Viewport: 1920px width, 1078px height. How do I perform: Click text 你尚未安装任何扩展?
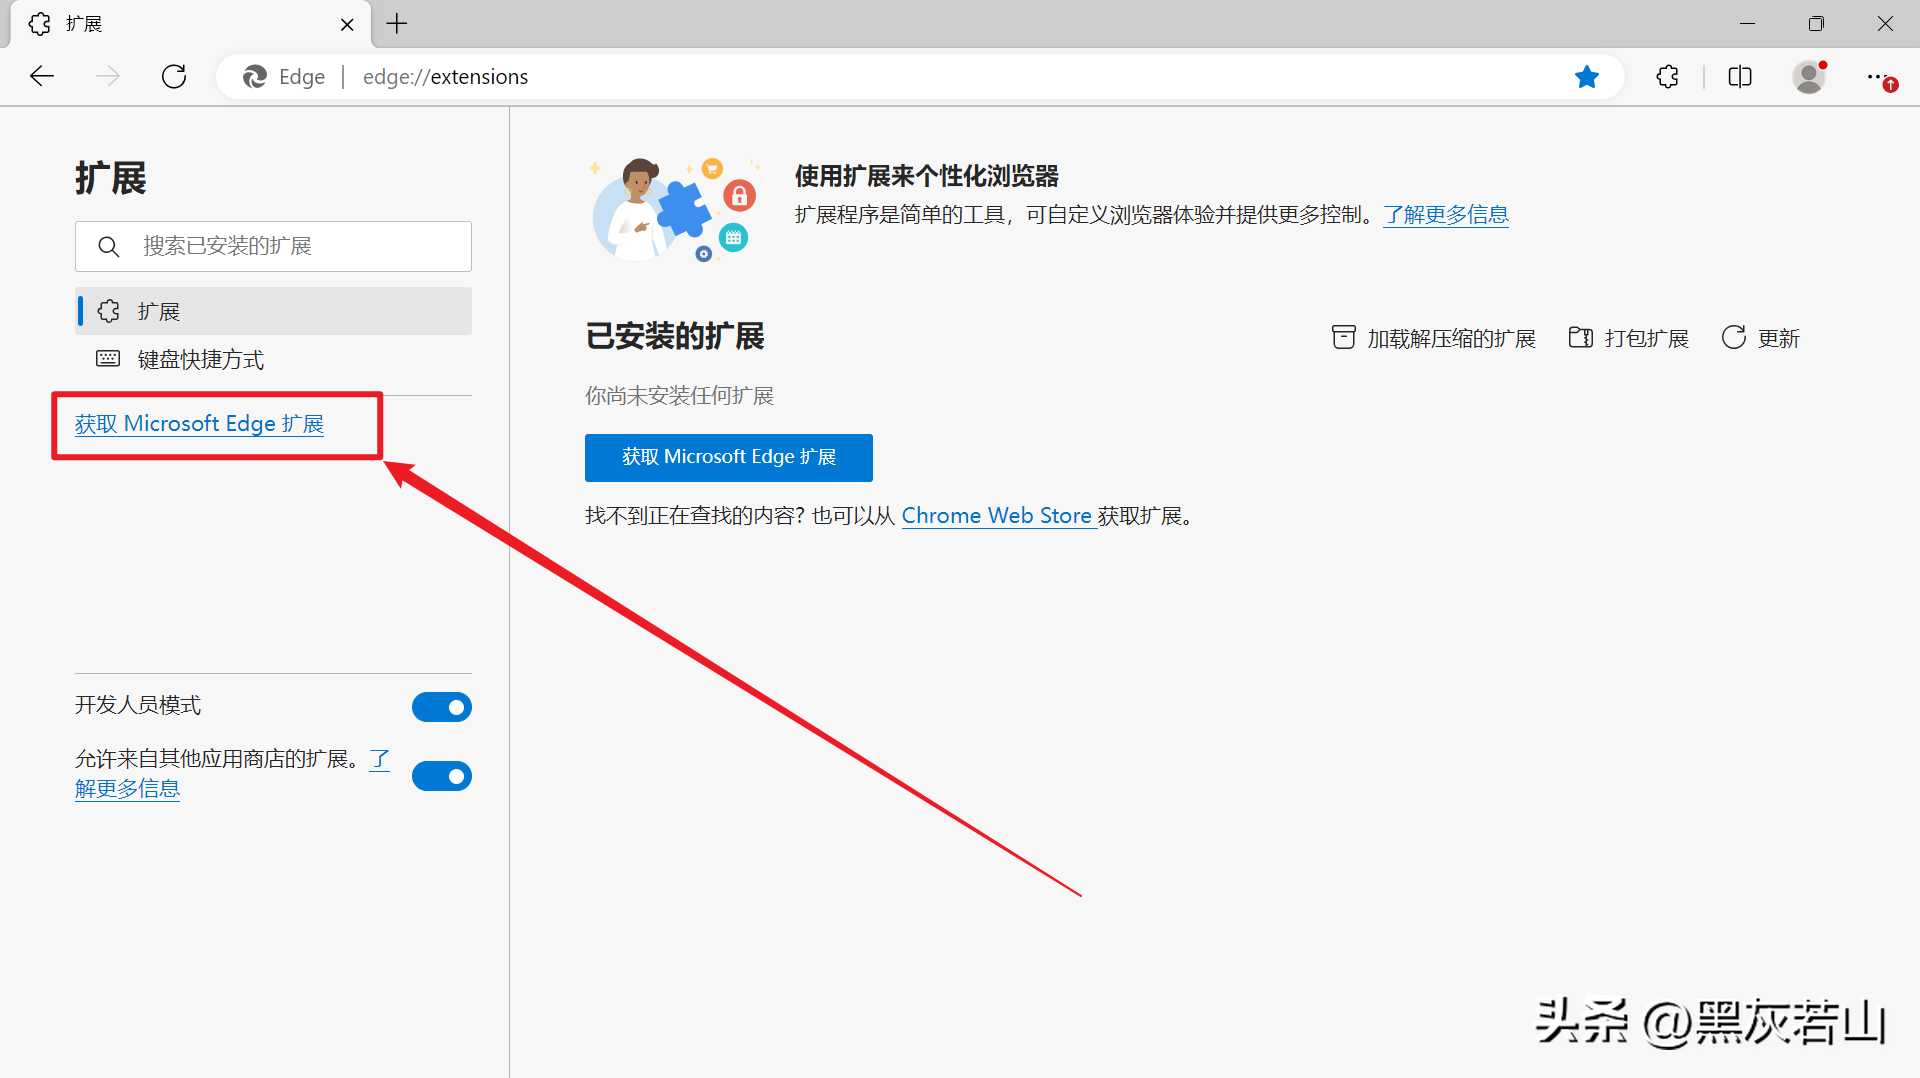click(679, 396)
